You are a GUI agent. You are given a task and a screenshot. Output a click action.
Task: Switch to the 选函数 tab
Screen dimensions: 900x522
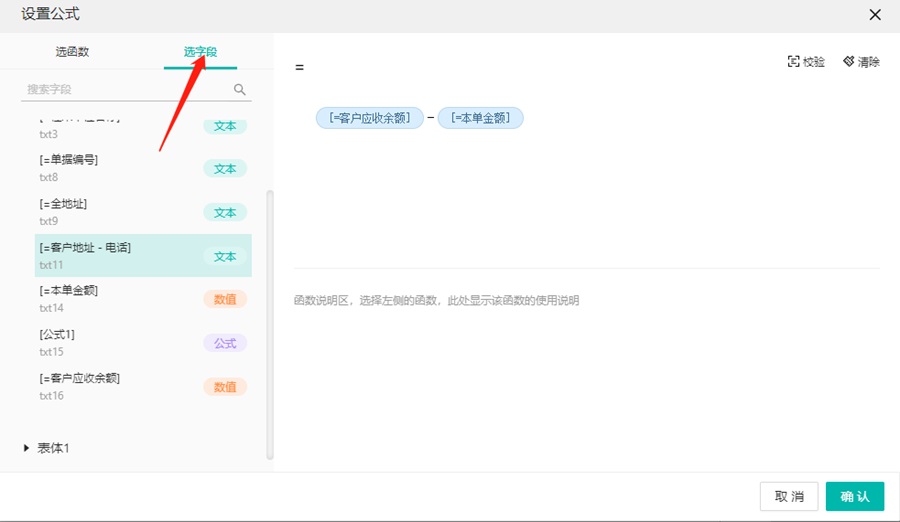(72, 52)
